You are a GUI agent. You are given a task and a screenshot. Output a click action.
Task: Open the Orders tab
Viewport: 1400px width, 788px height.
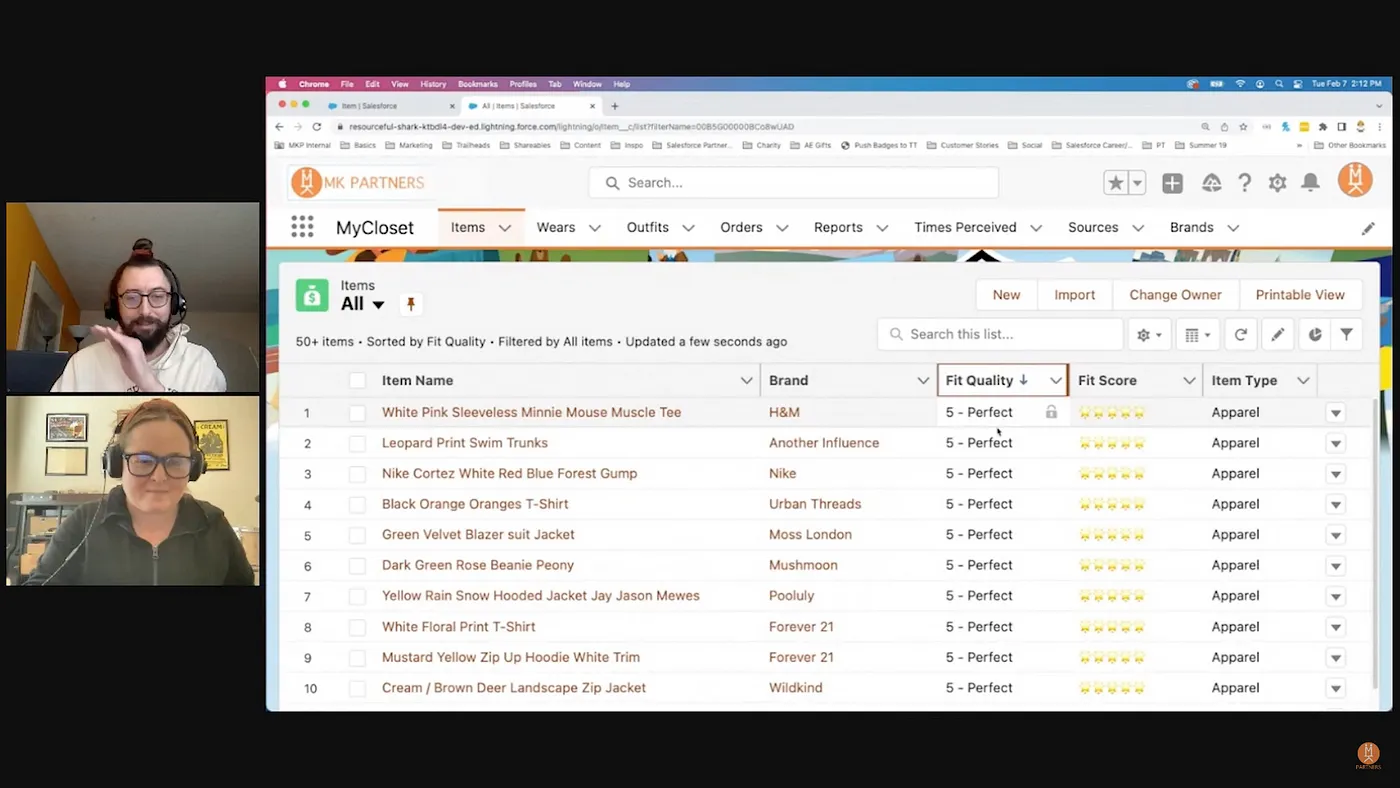coord(741,227)
